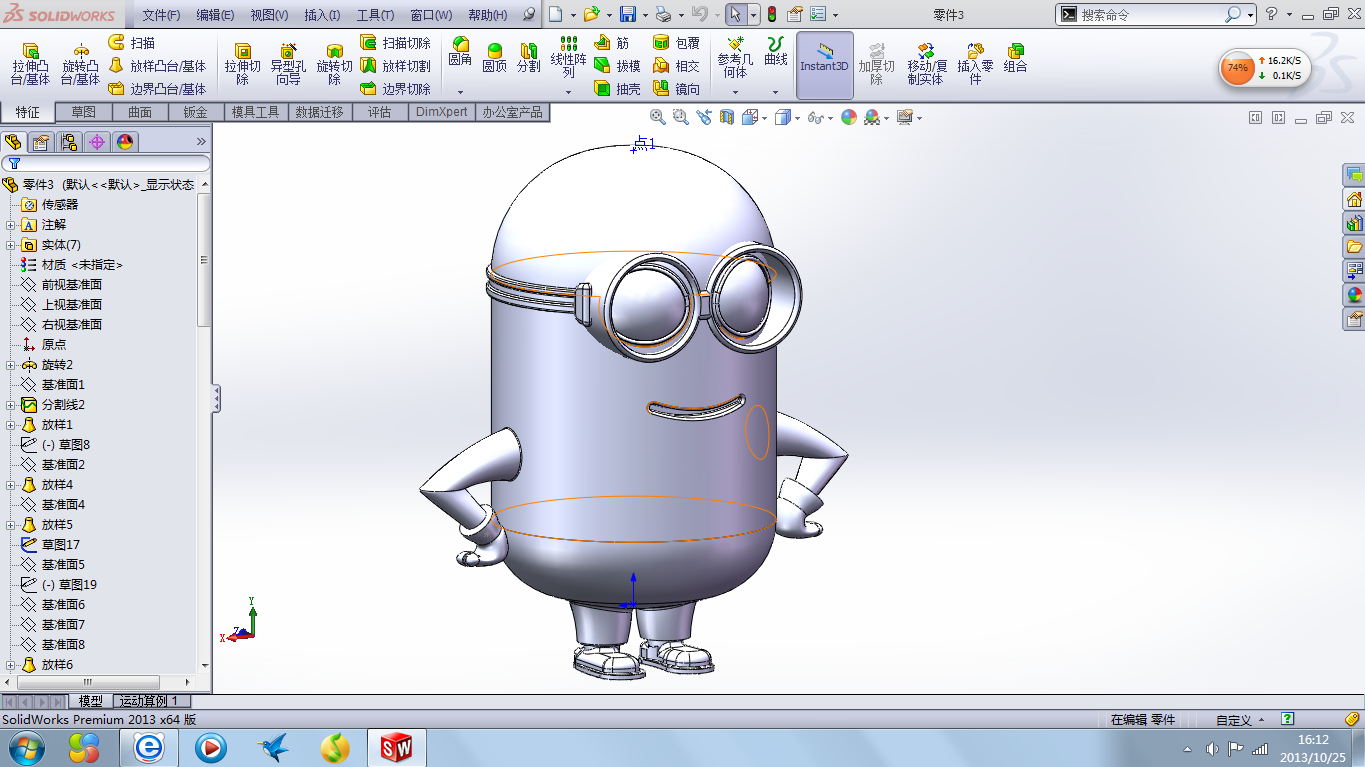Select the 旋转切除 revolved cut tool

tap(334, 65)
